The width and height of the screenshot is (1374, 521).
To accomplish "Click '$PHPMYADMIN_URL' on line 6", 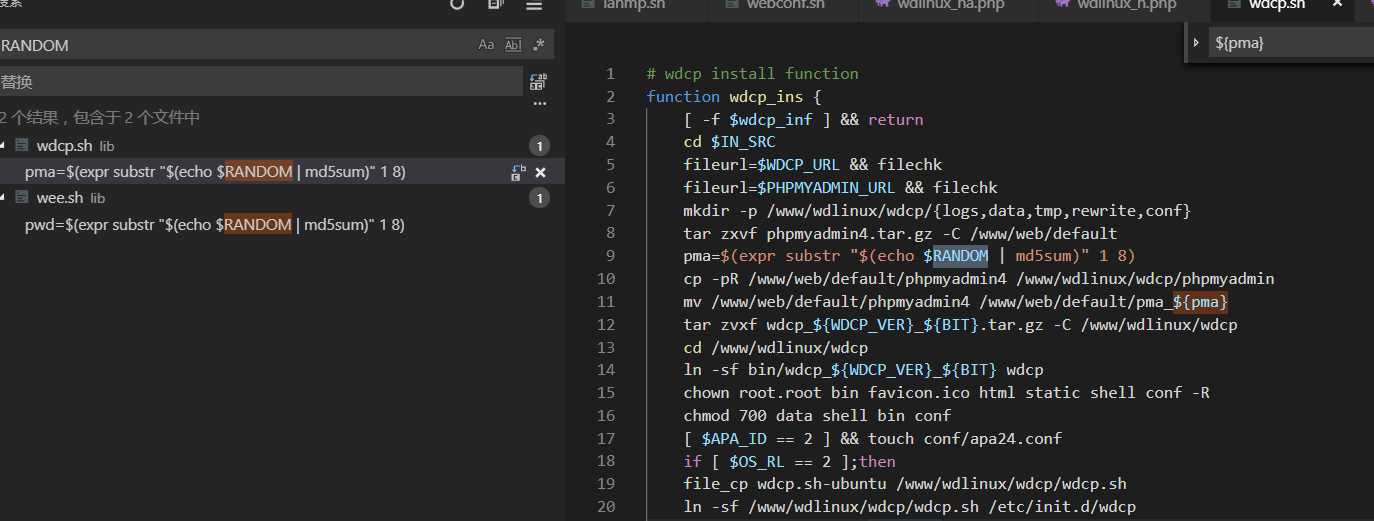I will [x=826, y=188].
